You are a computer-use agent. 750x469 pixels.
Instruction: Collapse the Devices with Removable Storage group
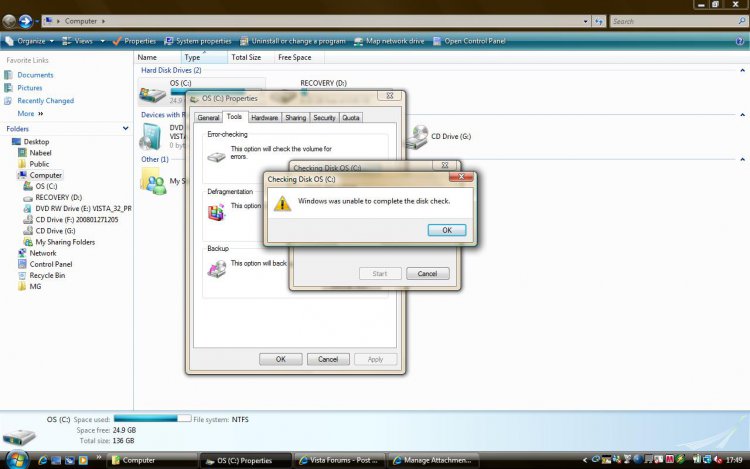coord(742,115)
